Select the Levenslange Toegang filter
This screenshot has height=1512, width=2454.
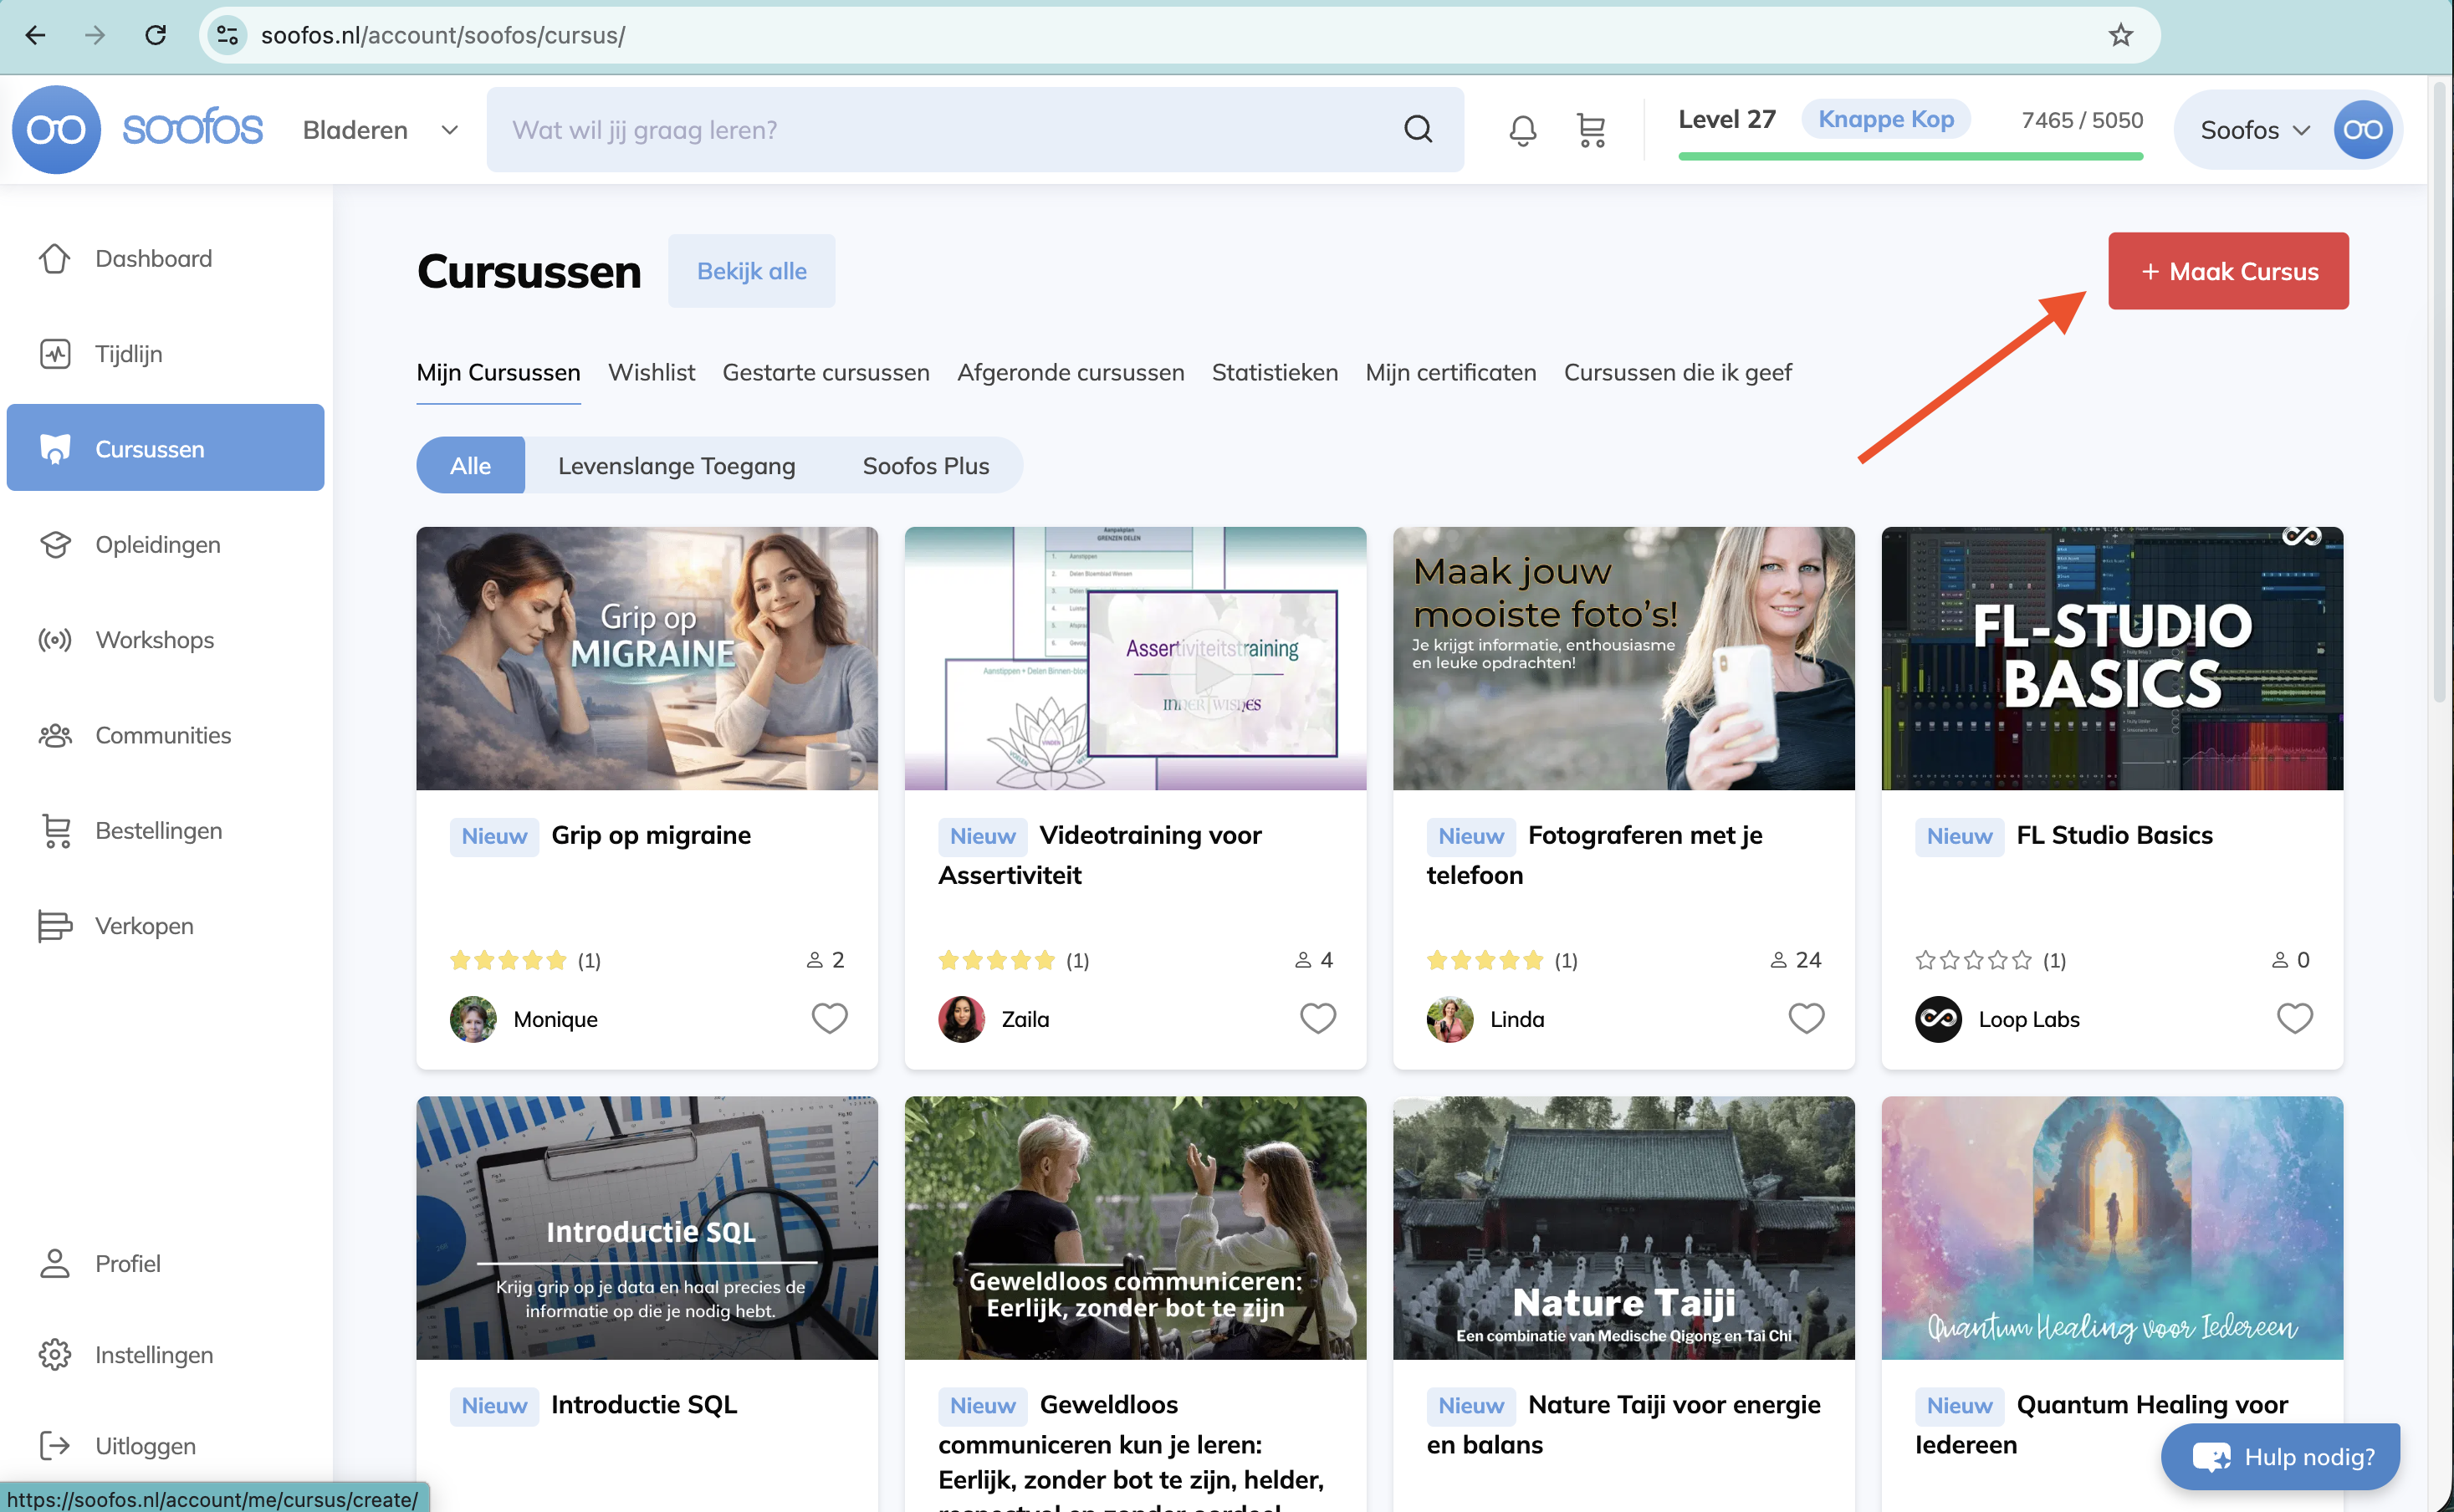point(676,466)
